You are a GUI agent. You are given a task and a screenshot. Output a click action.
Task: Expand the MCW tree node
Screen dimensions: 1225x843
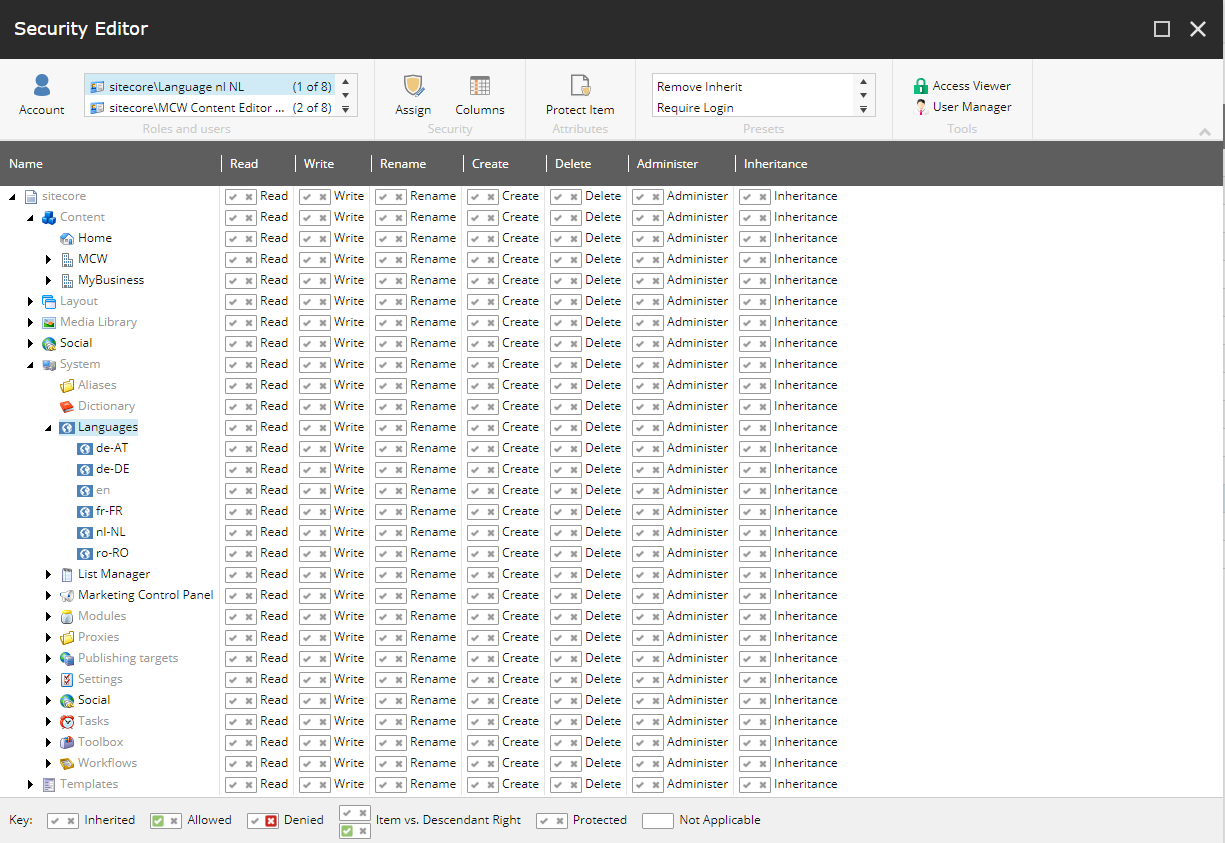click(48, 259)
